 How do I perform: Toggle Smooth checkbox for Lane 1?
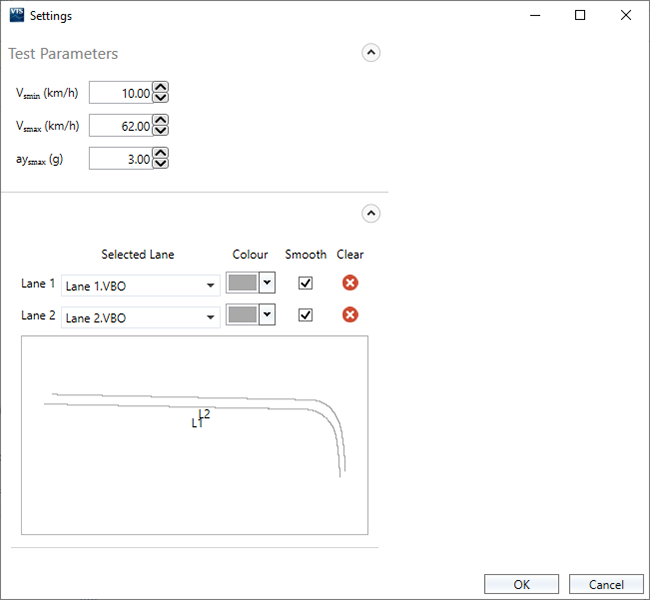306,283
